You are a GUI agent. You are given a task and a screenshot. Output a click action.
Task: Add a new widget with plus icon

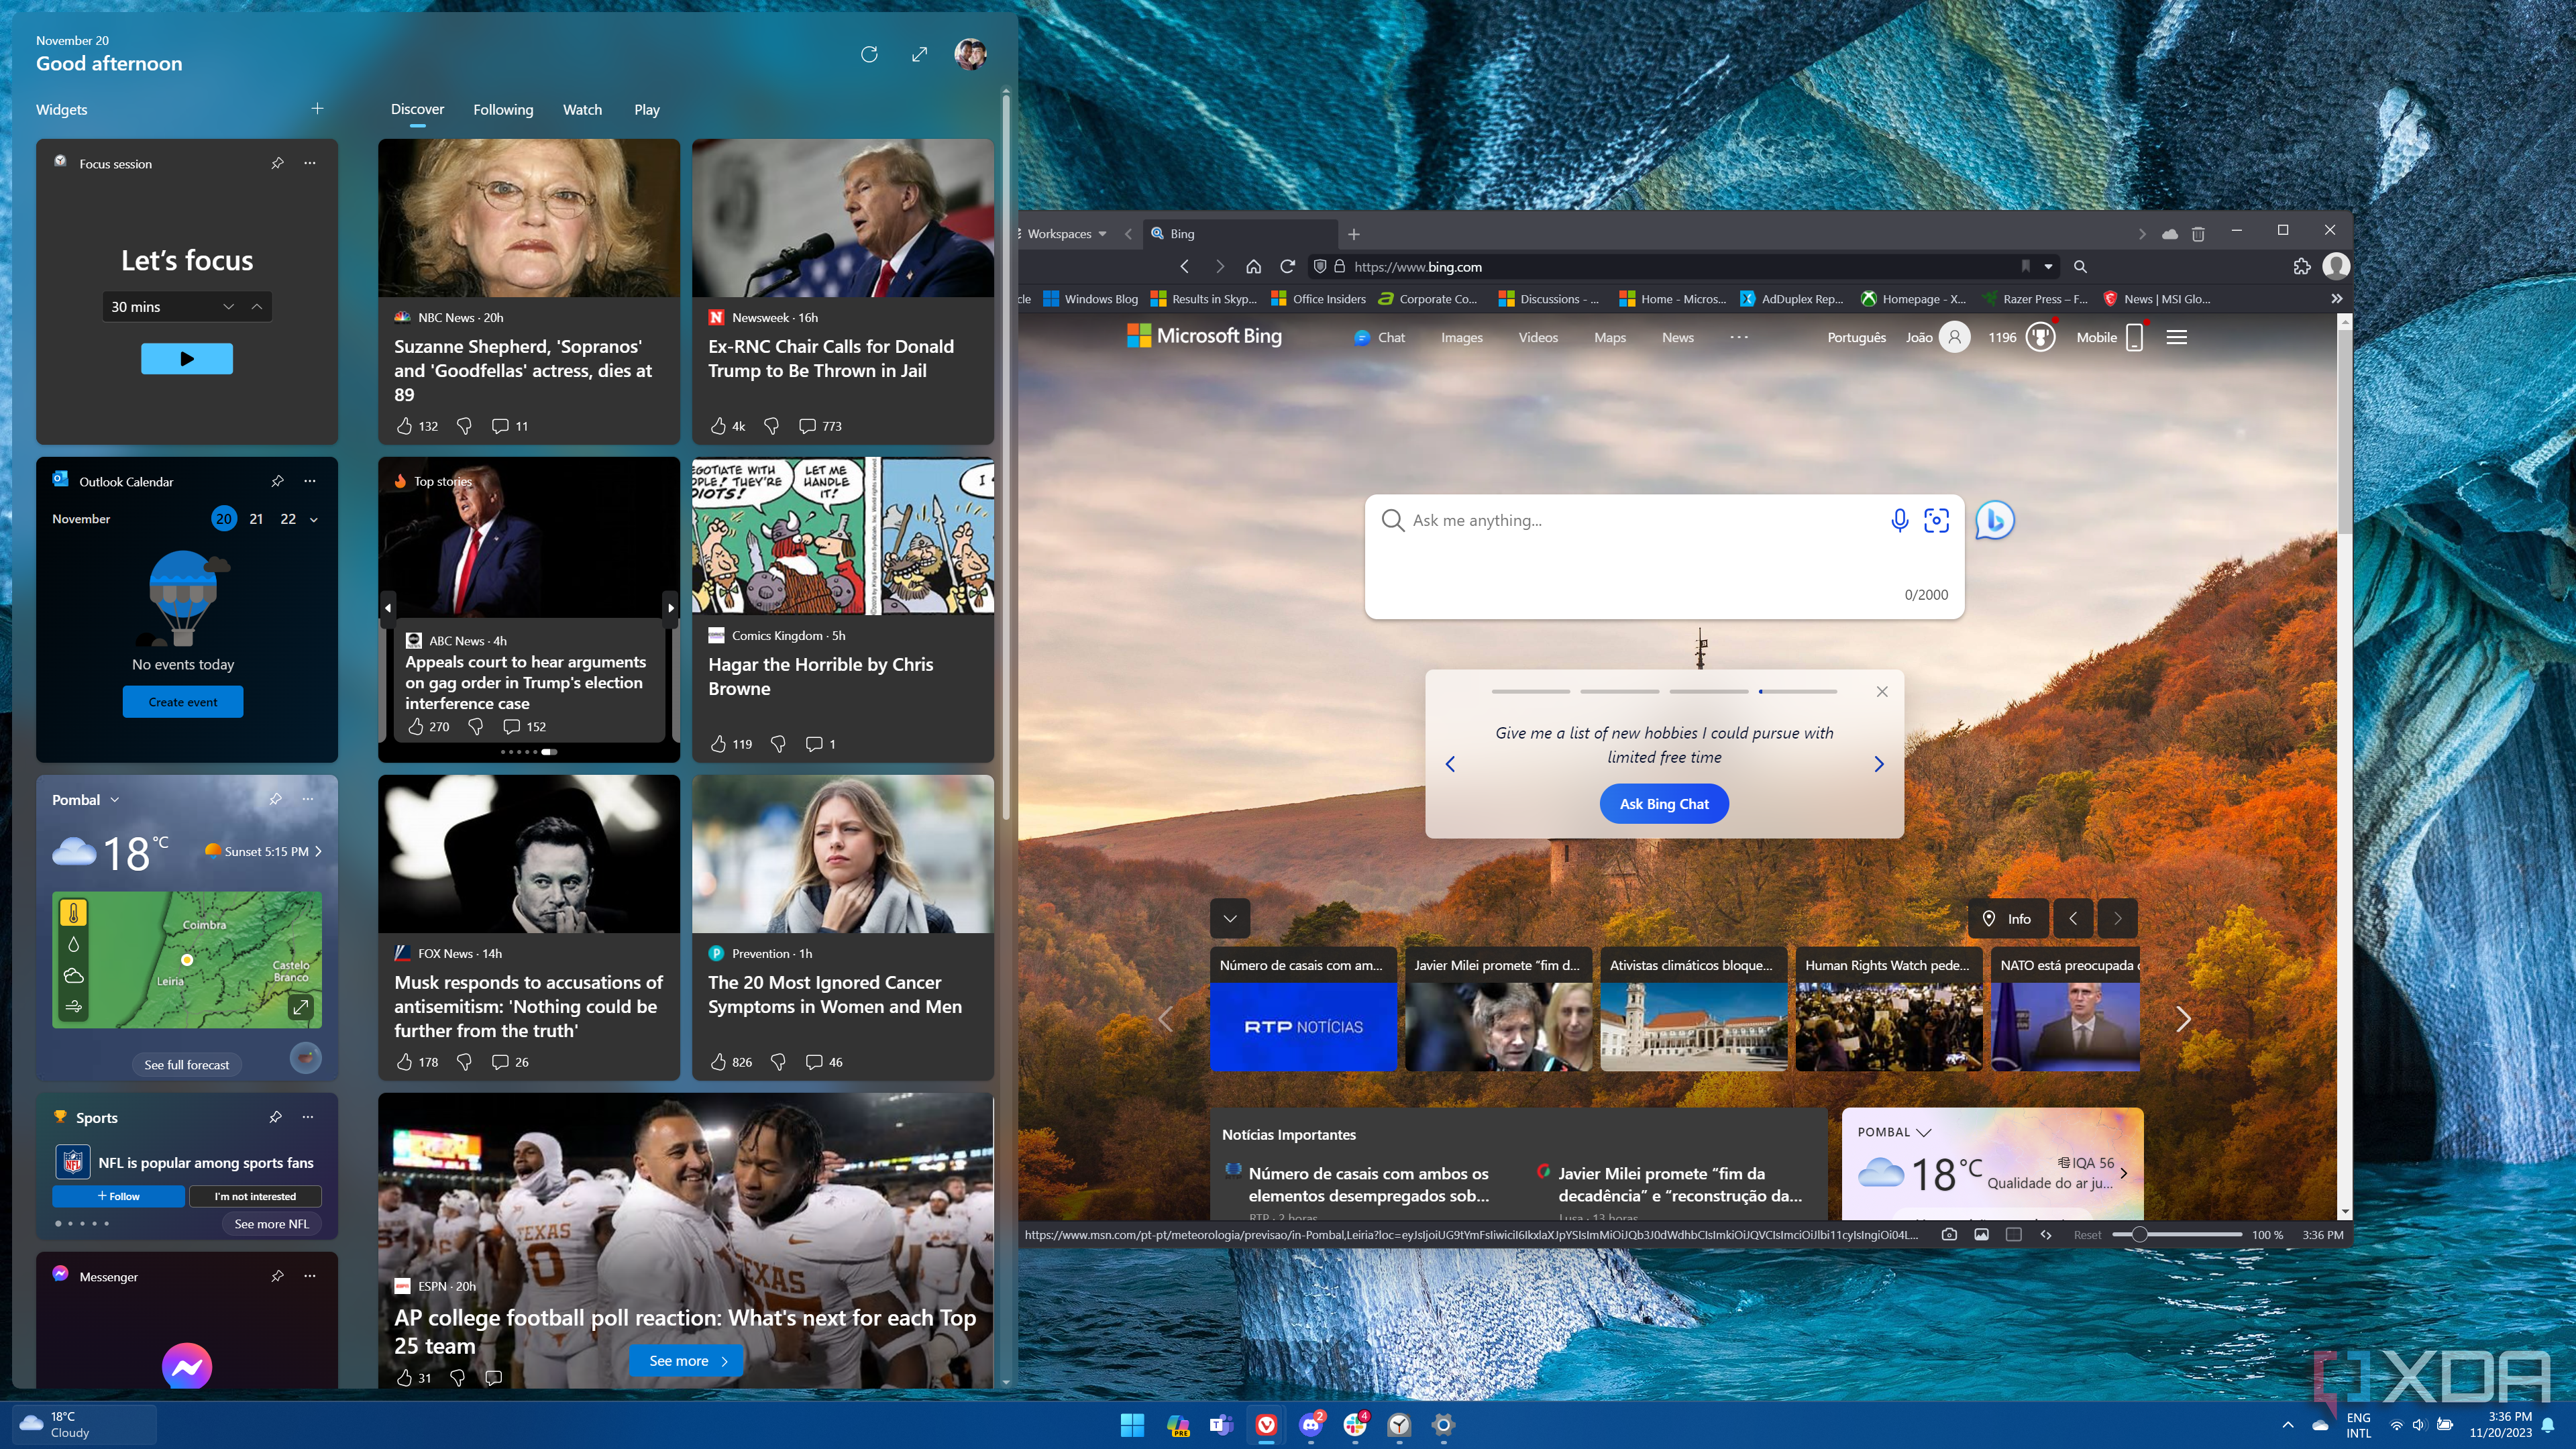(x=317, y=108)
